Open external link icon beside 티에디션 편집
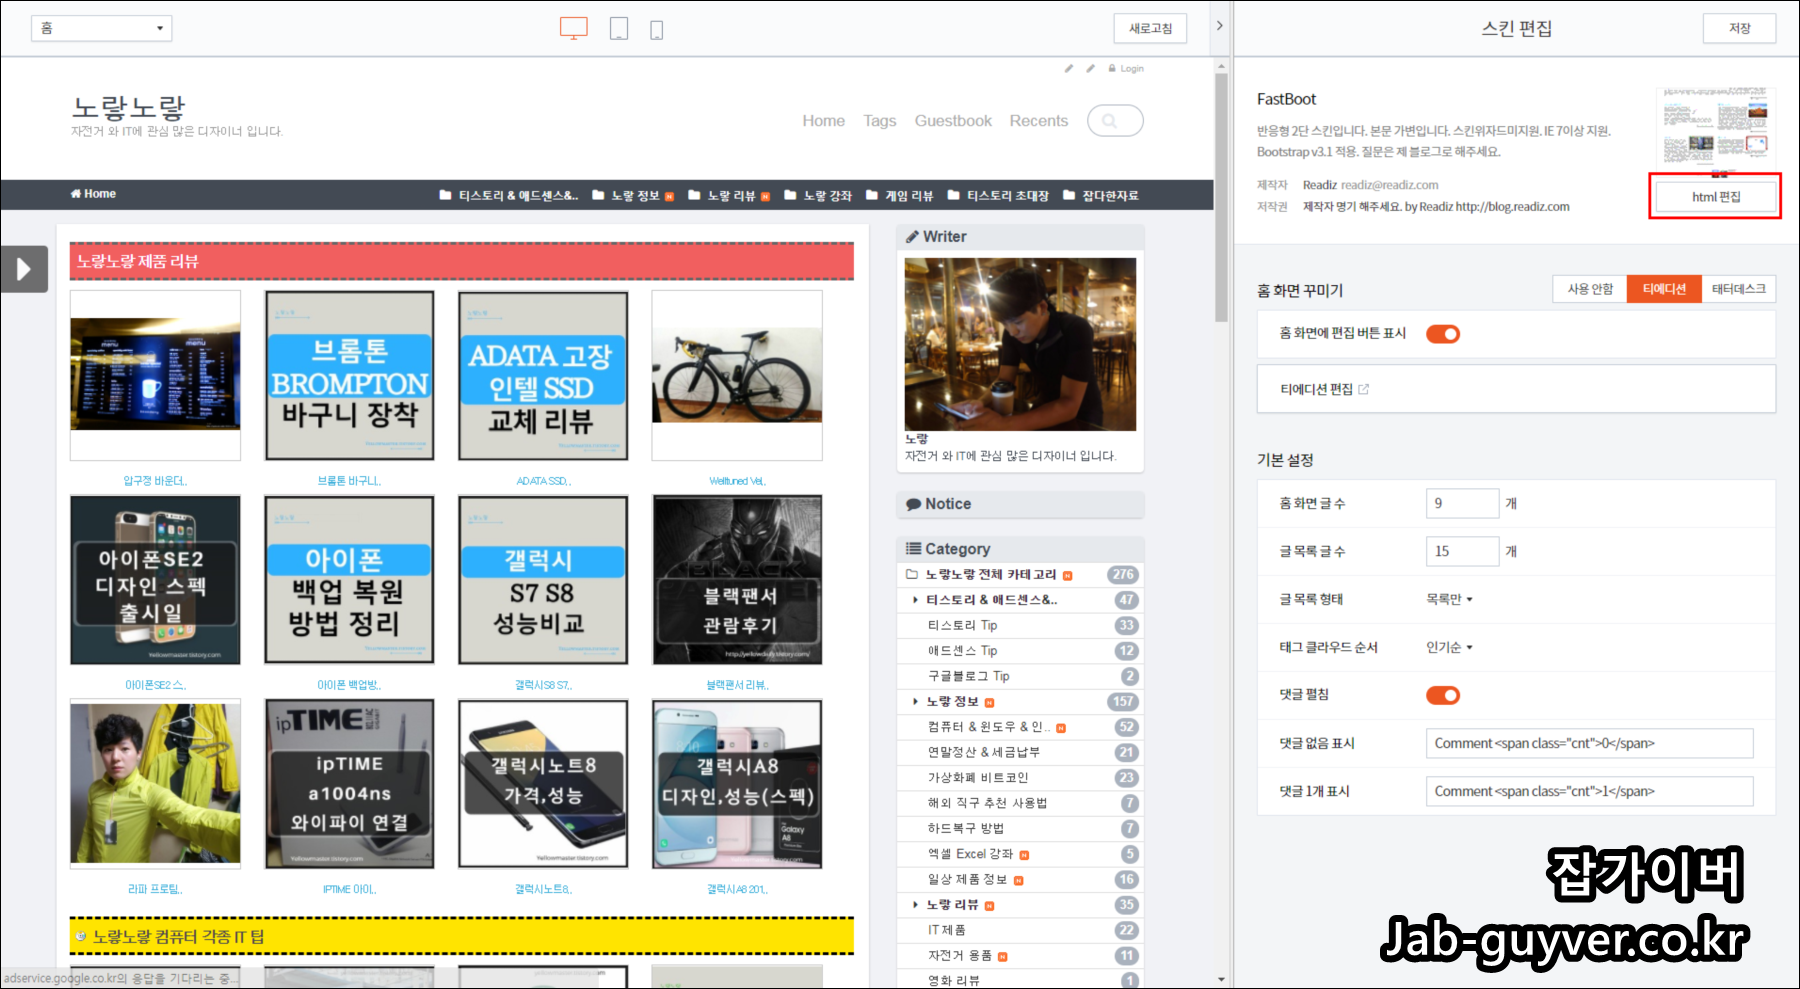This screenshot has width=1800, height=989. coord(1364,389)
